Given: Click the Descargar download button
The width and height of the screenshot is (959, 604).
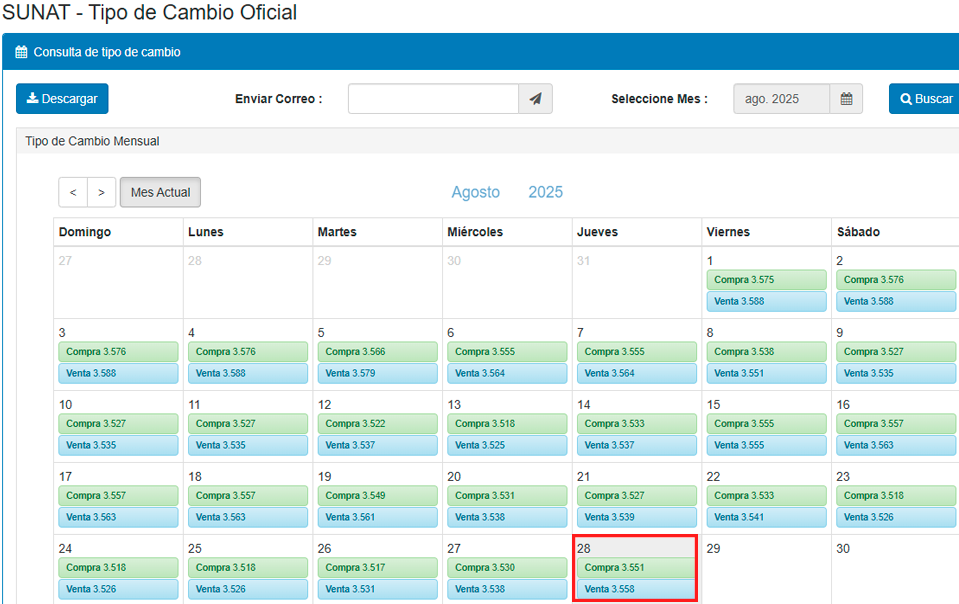Looking at the screenshot, I should [62, 98].
